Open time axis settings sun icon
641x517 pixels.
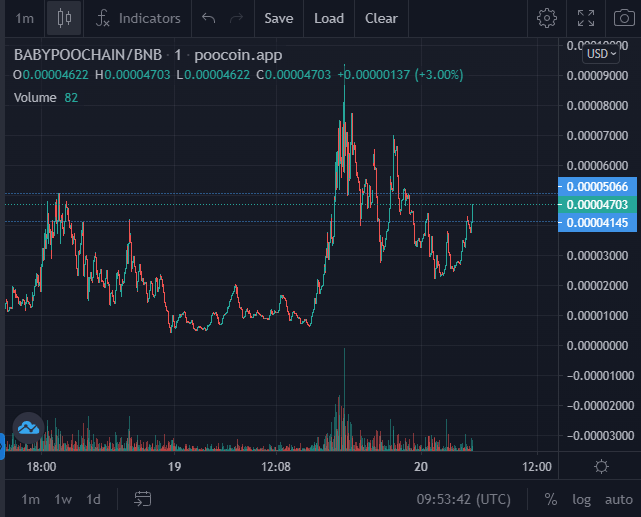pyautogui.click(x=601, y=466)
